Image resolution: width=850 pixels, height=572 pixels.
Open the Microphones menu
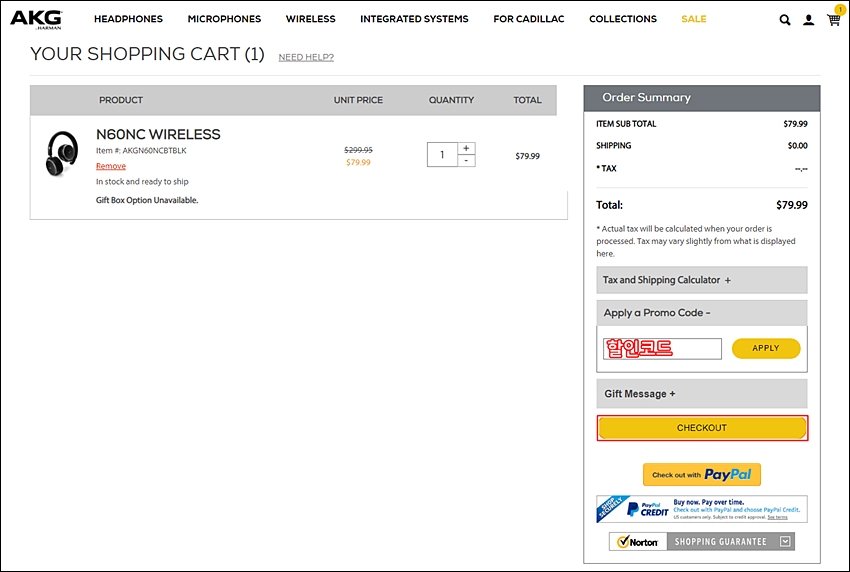tap(224, 19)
